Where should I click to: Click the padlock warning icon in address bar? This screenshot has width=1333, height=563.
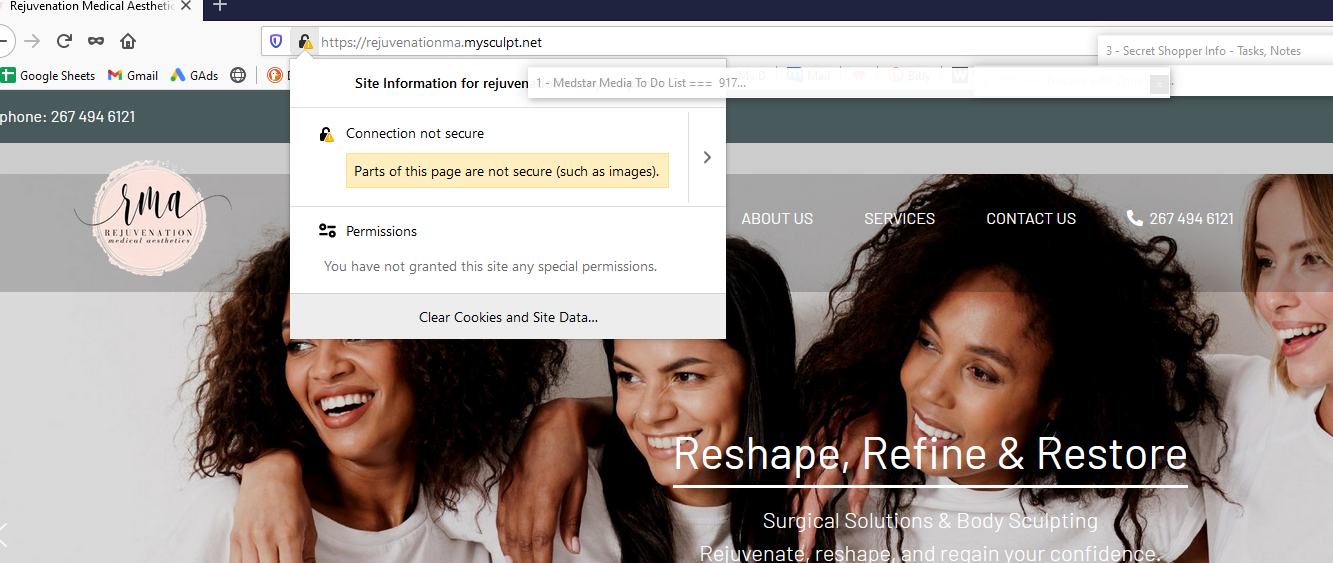[x=305, y=42]
